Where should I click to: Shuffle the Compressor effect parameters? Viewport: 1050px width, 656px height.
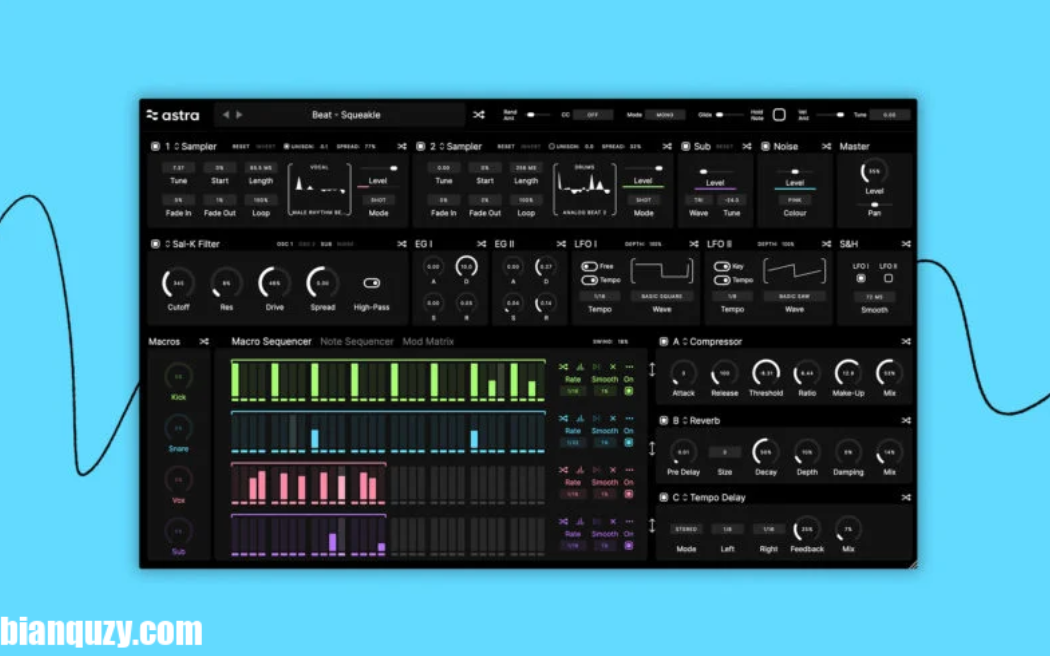905,342
